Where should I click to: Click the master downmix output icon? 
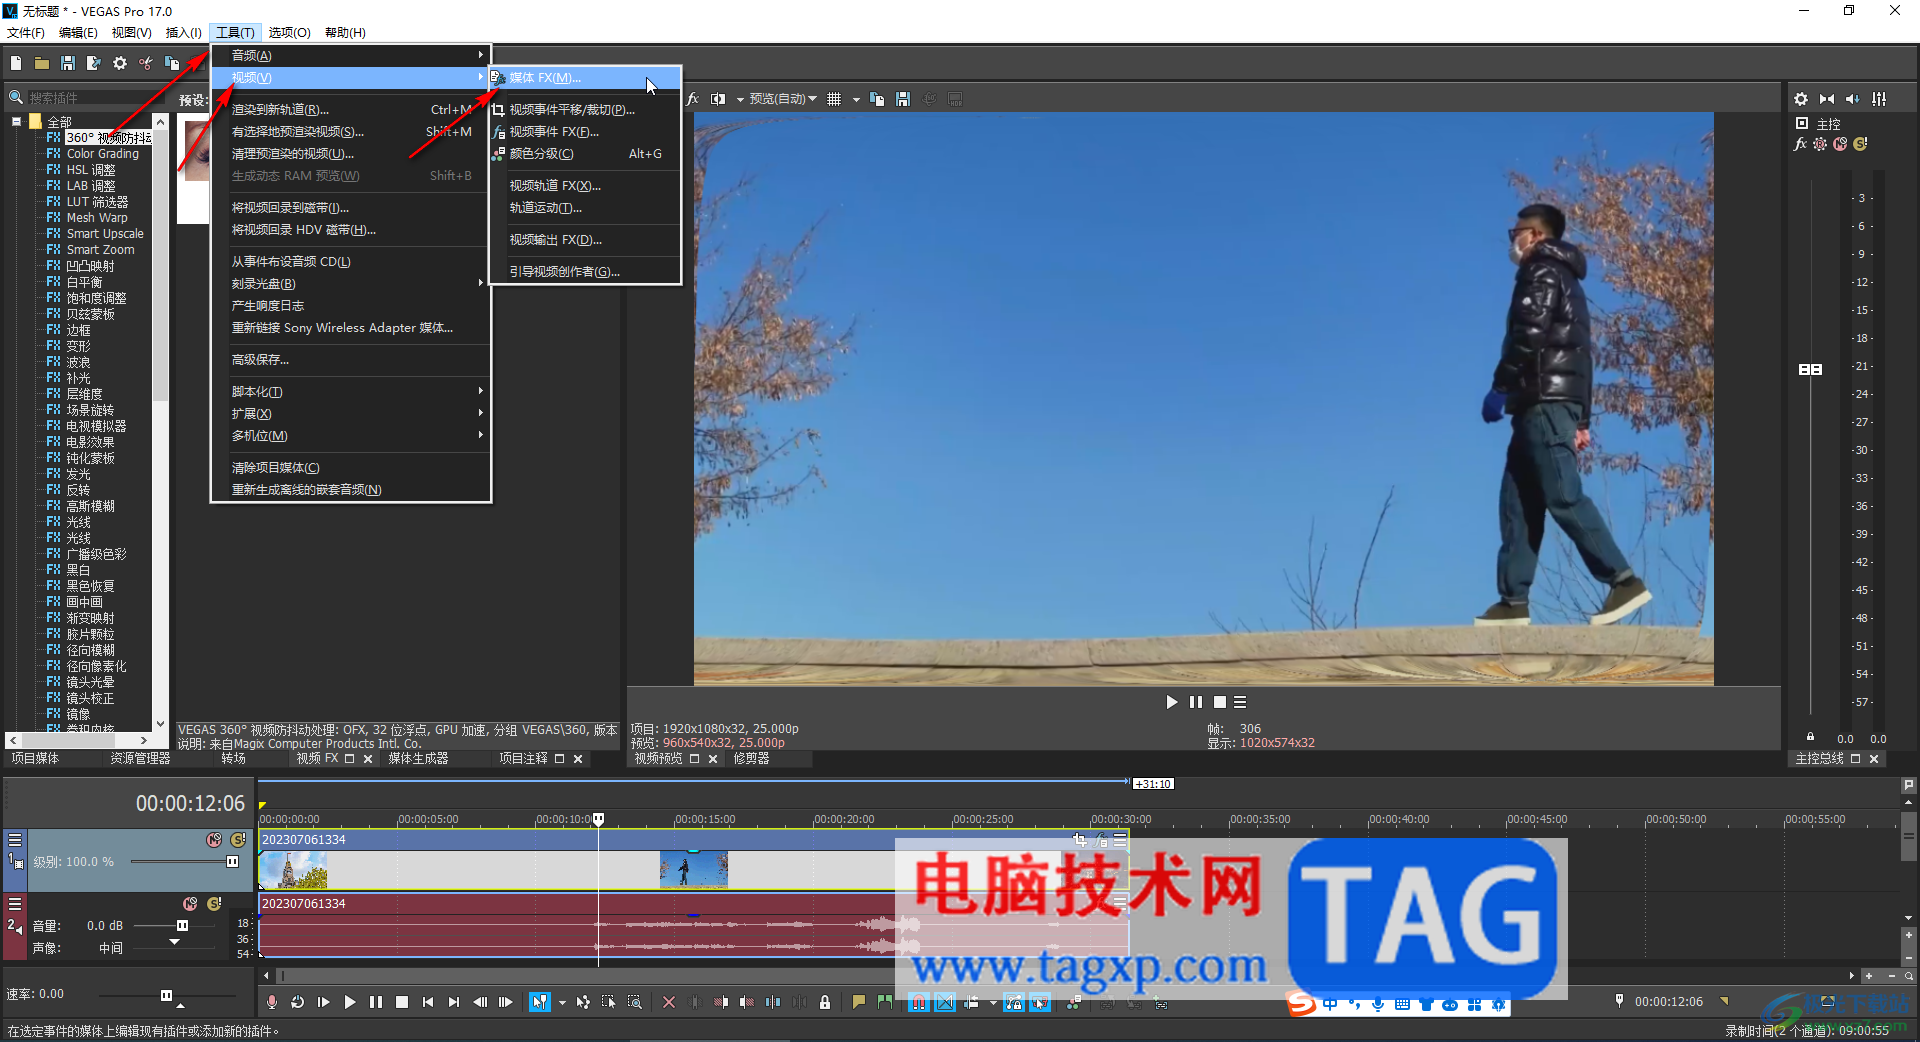click(x=1827, y=99)
